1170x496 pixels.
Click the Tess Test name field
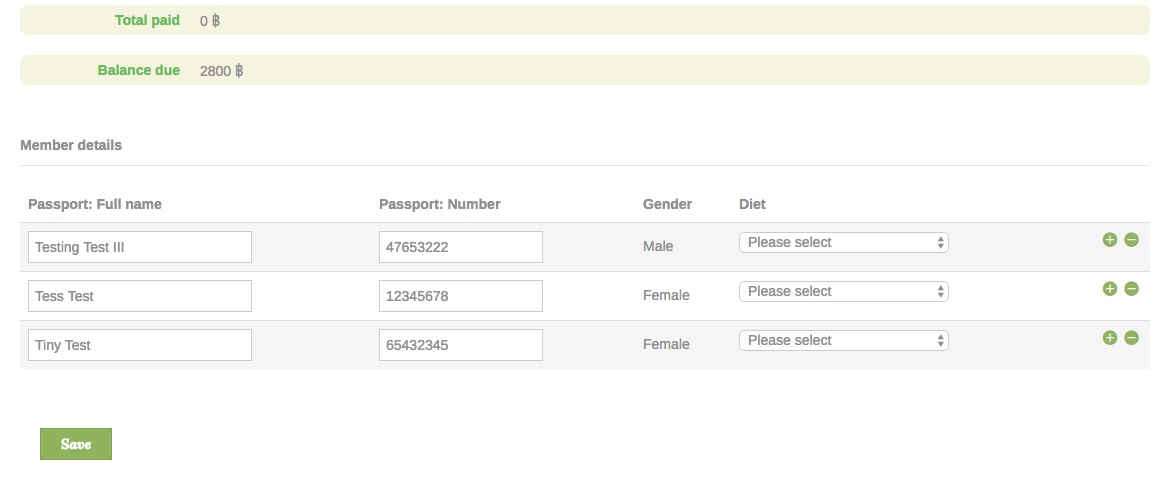pyautogui.click(x=140, y=296)
